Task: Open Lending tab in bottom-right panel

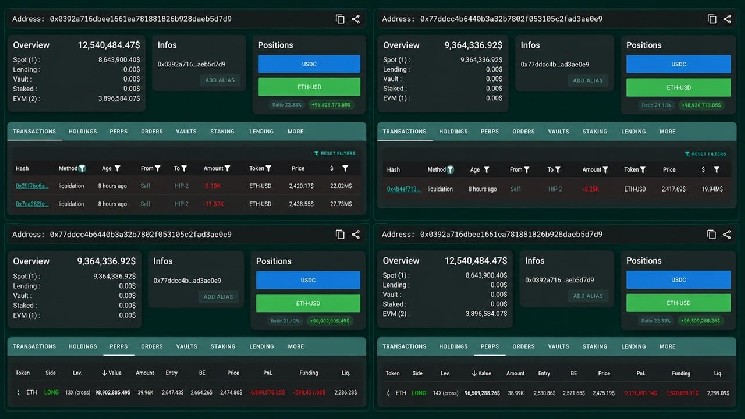Action: [634, 346]
